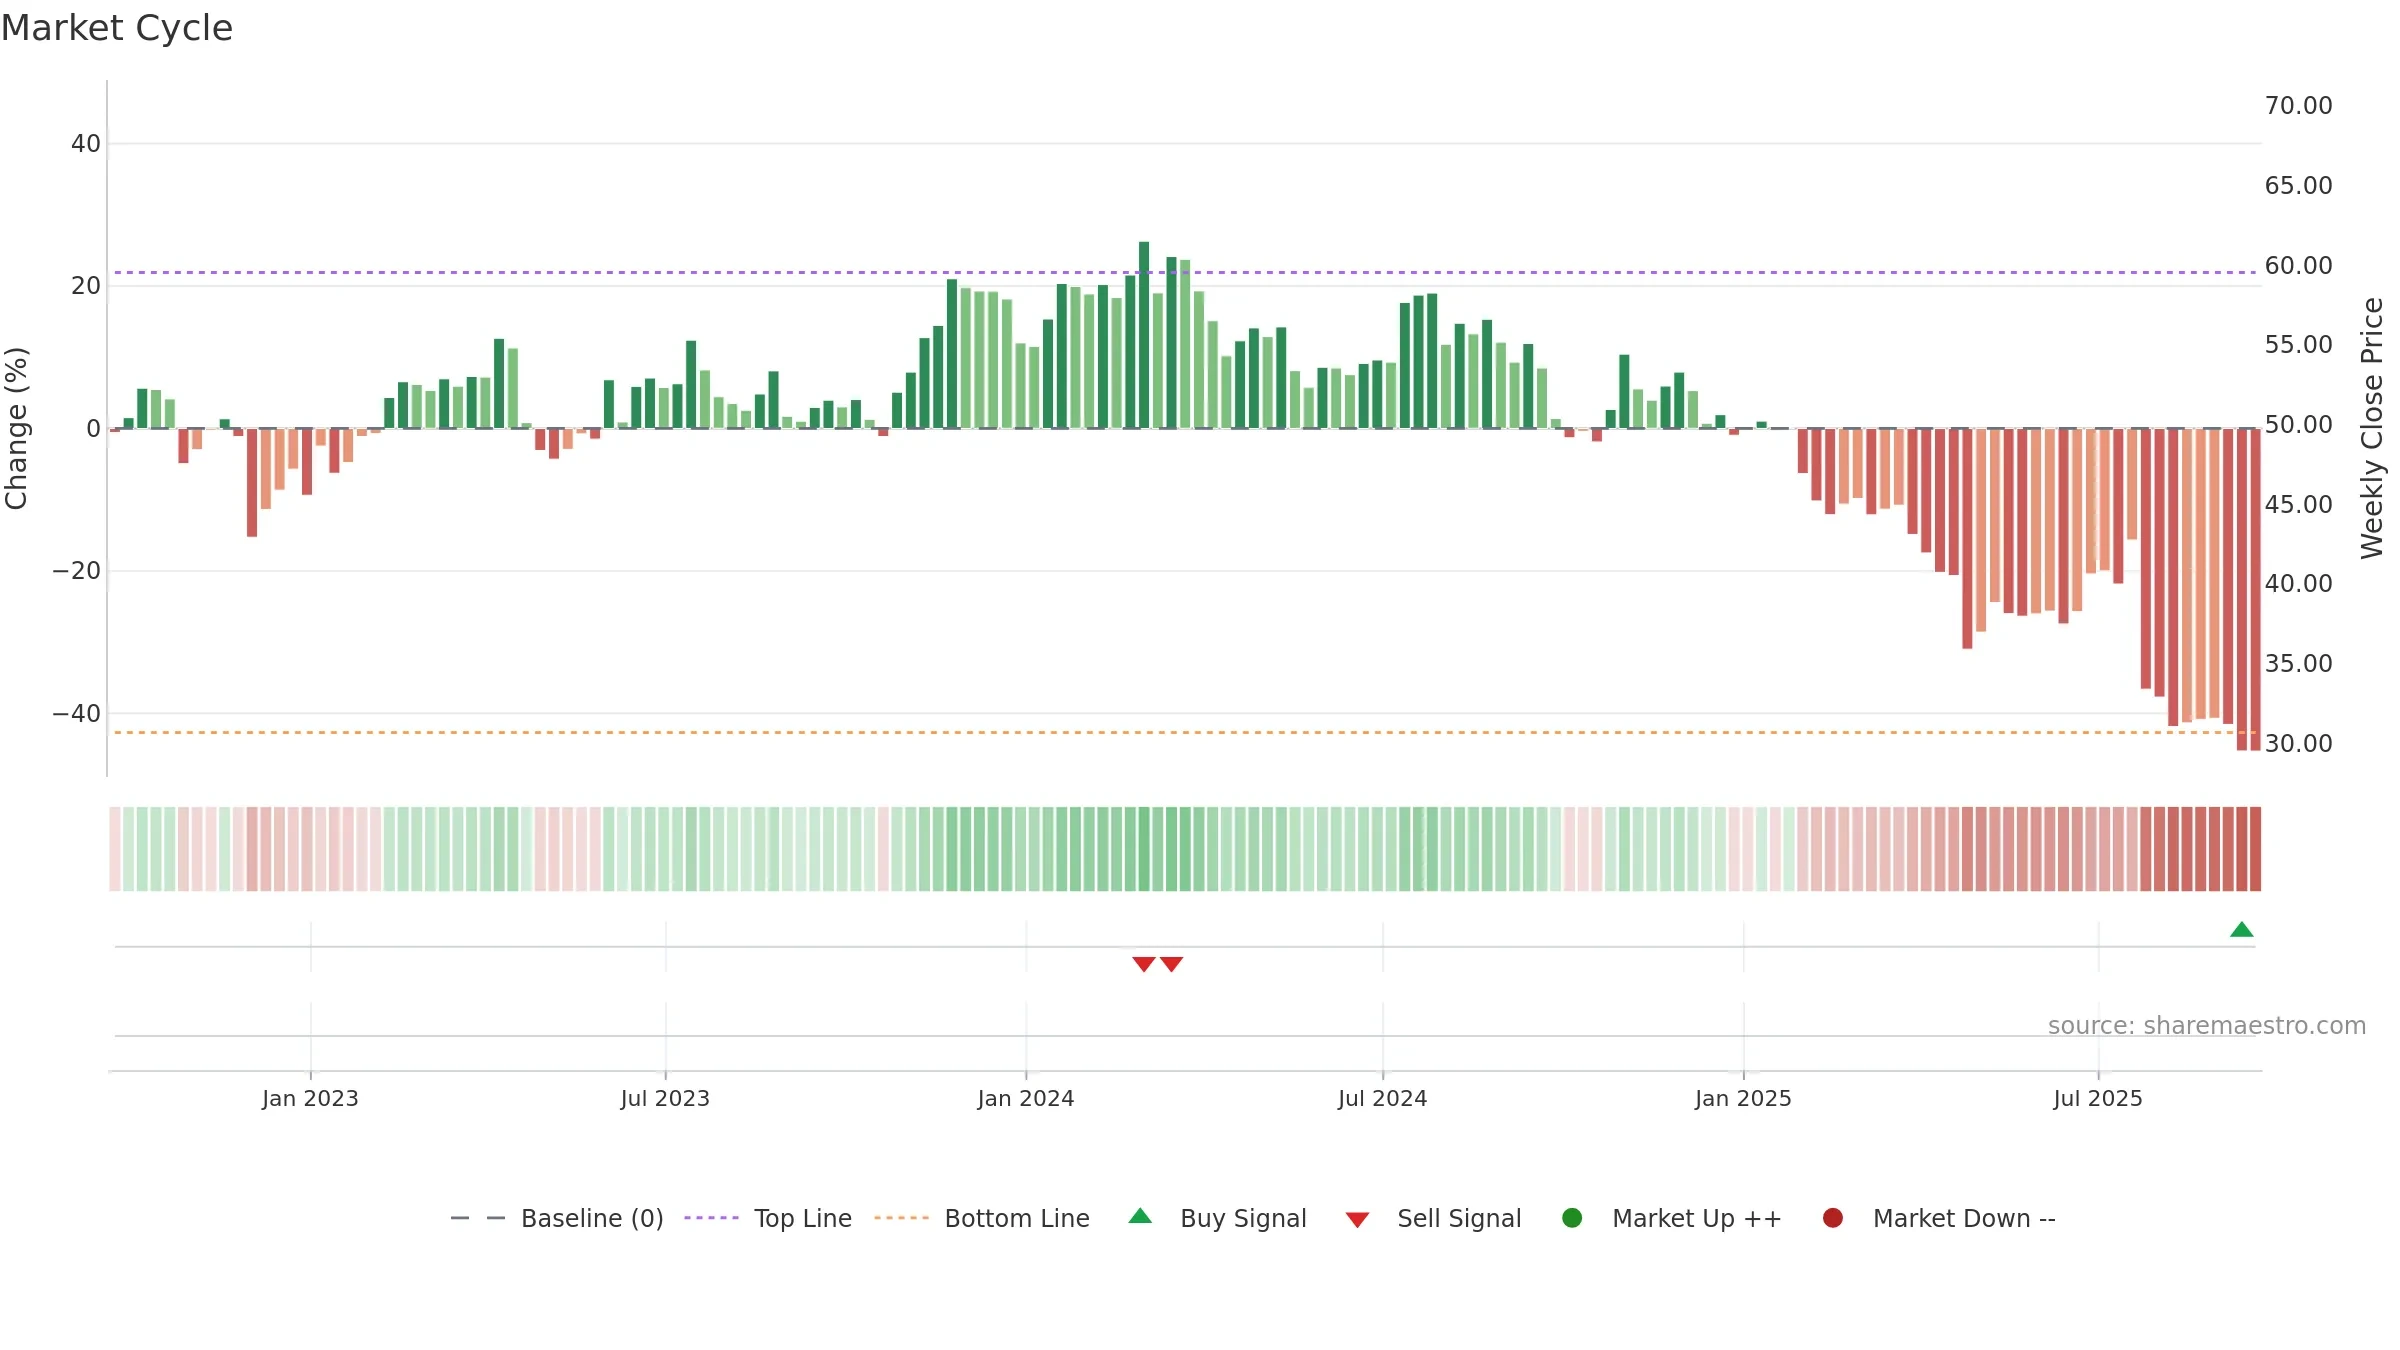Viewport: 2400px width, 1350px height.
Task: Click the 65.00 price axis tick
Action: [2298, 185]
